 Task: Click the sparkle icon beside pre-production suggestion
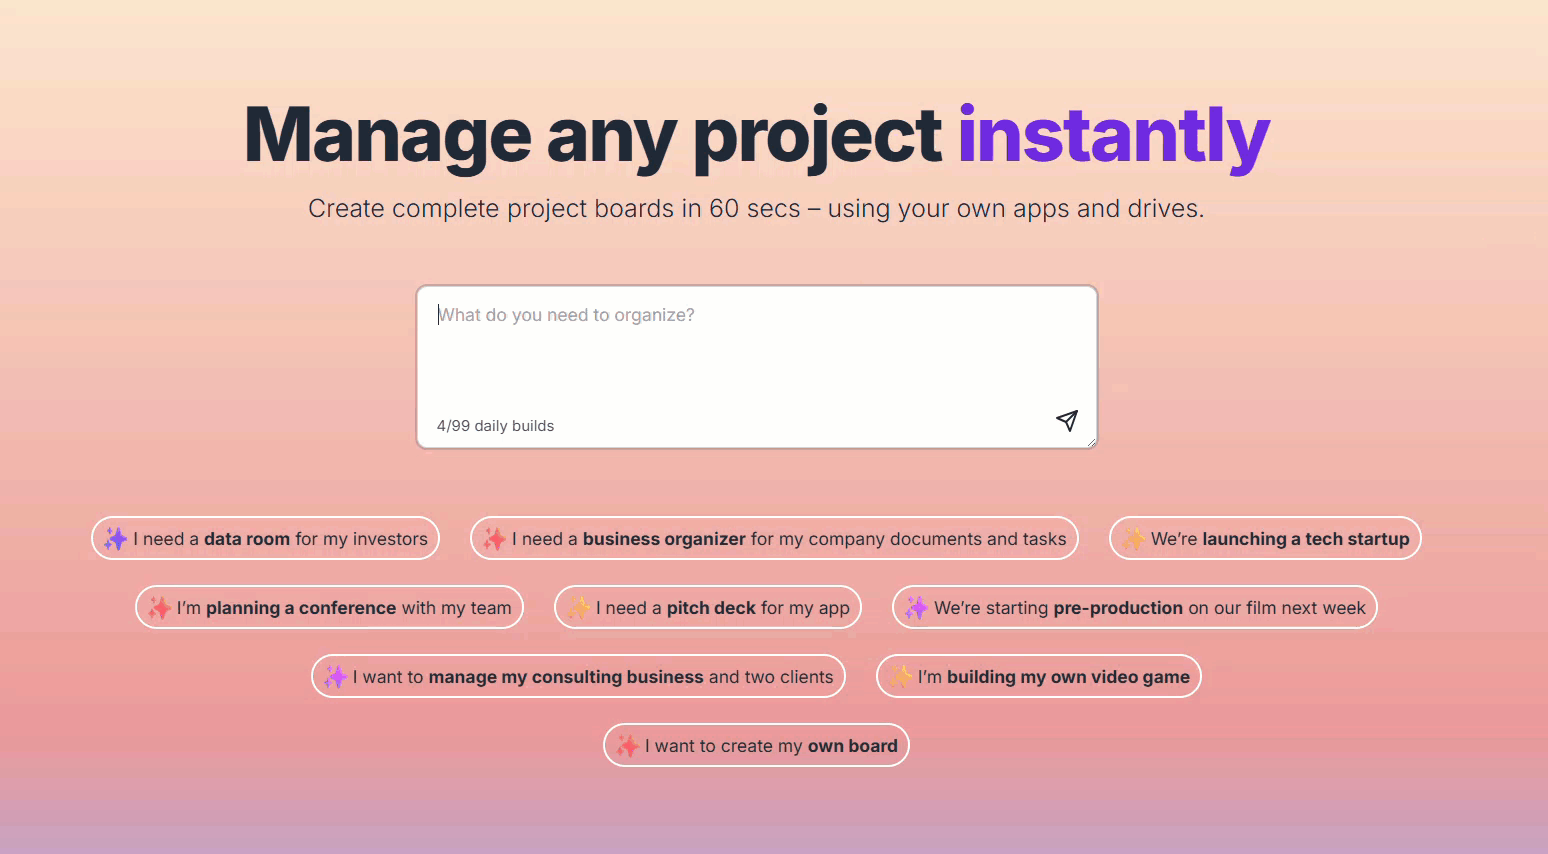(x=916, y=608)
